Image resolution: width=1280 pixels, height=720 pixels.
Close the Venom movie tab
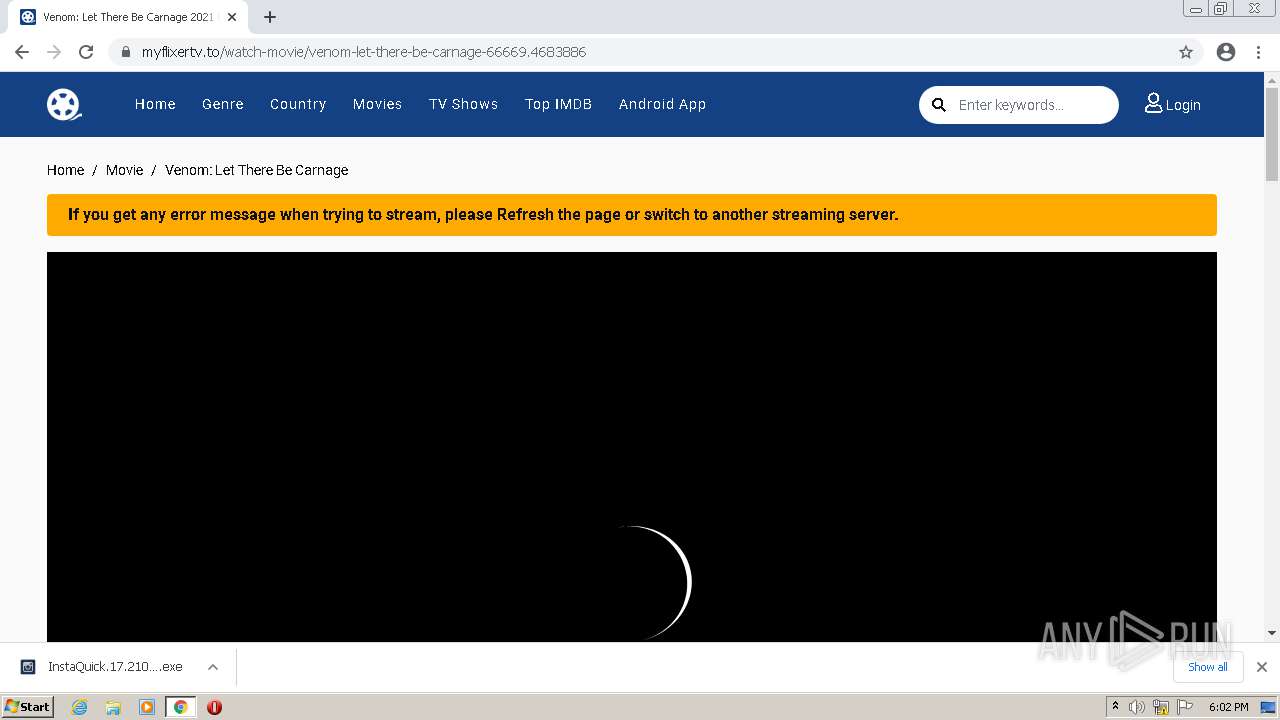[232, 17]
